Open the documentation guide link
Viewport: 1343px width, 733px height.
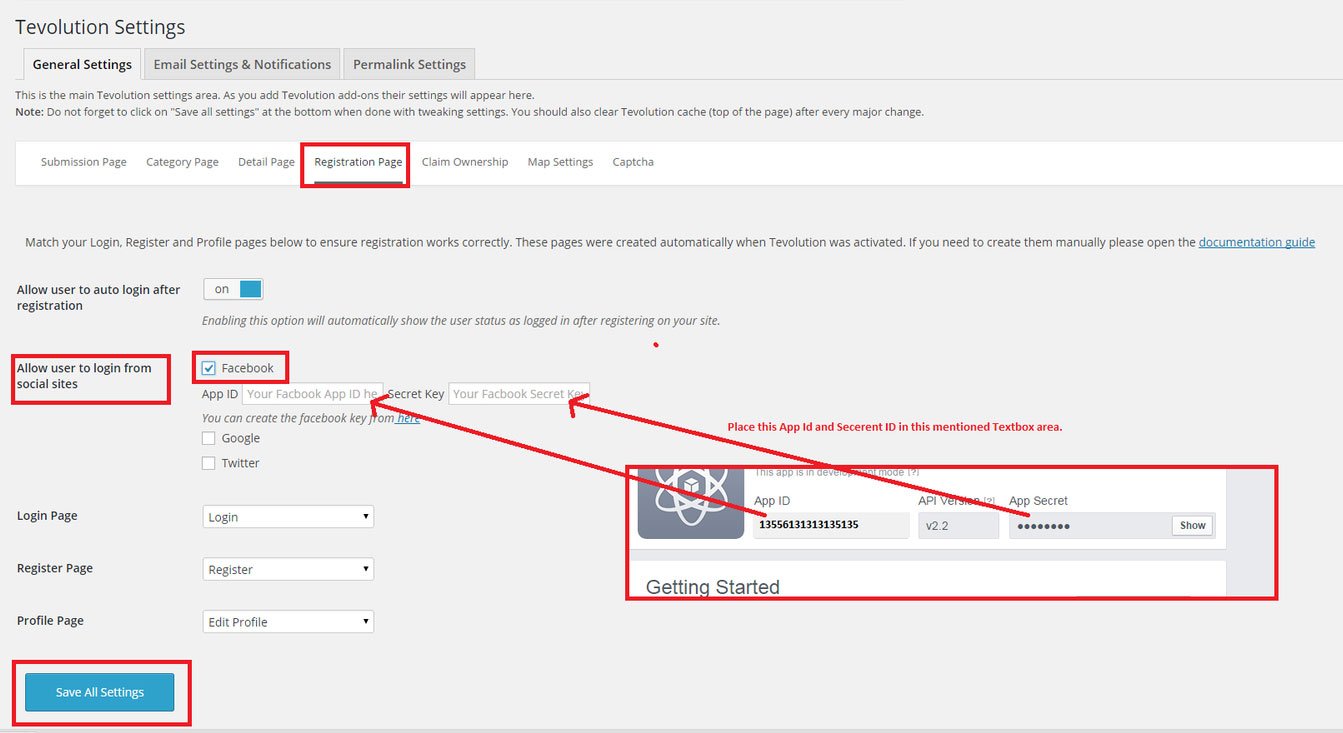coord(1257,242)
